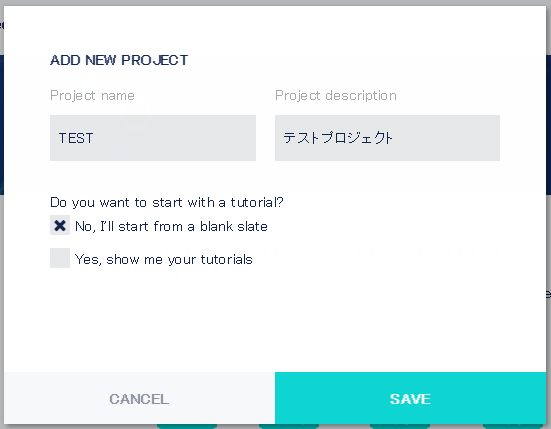Viewport: 551px width, 429px height.
Task: Click the empty tutorial checkbox box
Action: click(60, 258)
